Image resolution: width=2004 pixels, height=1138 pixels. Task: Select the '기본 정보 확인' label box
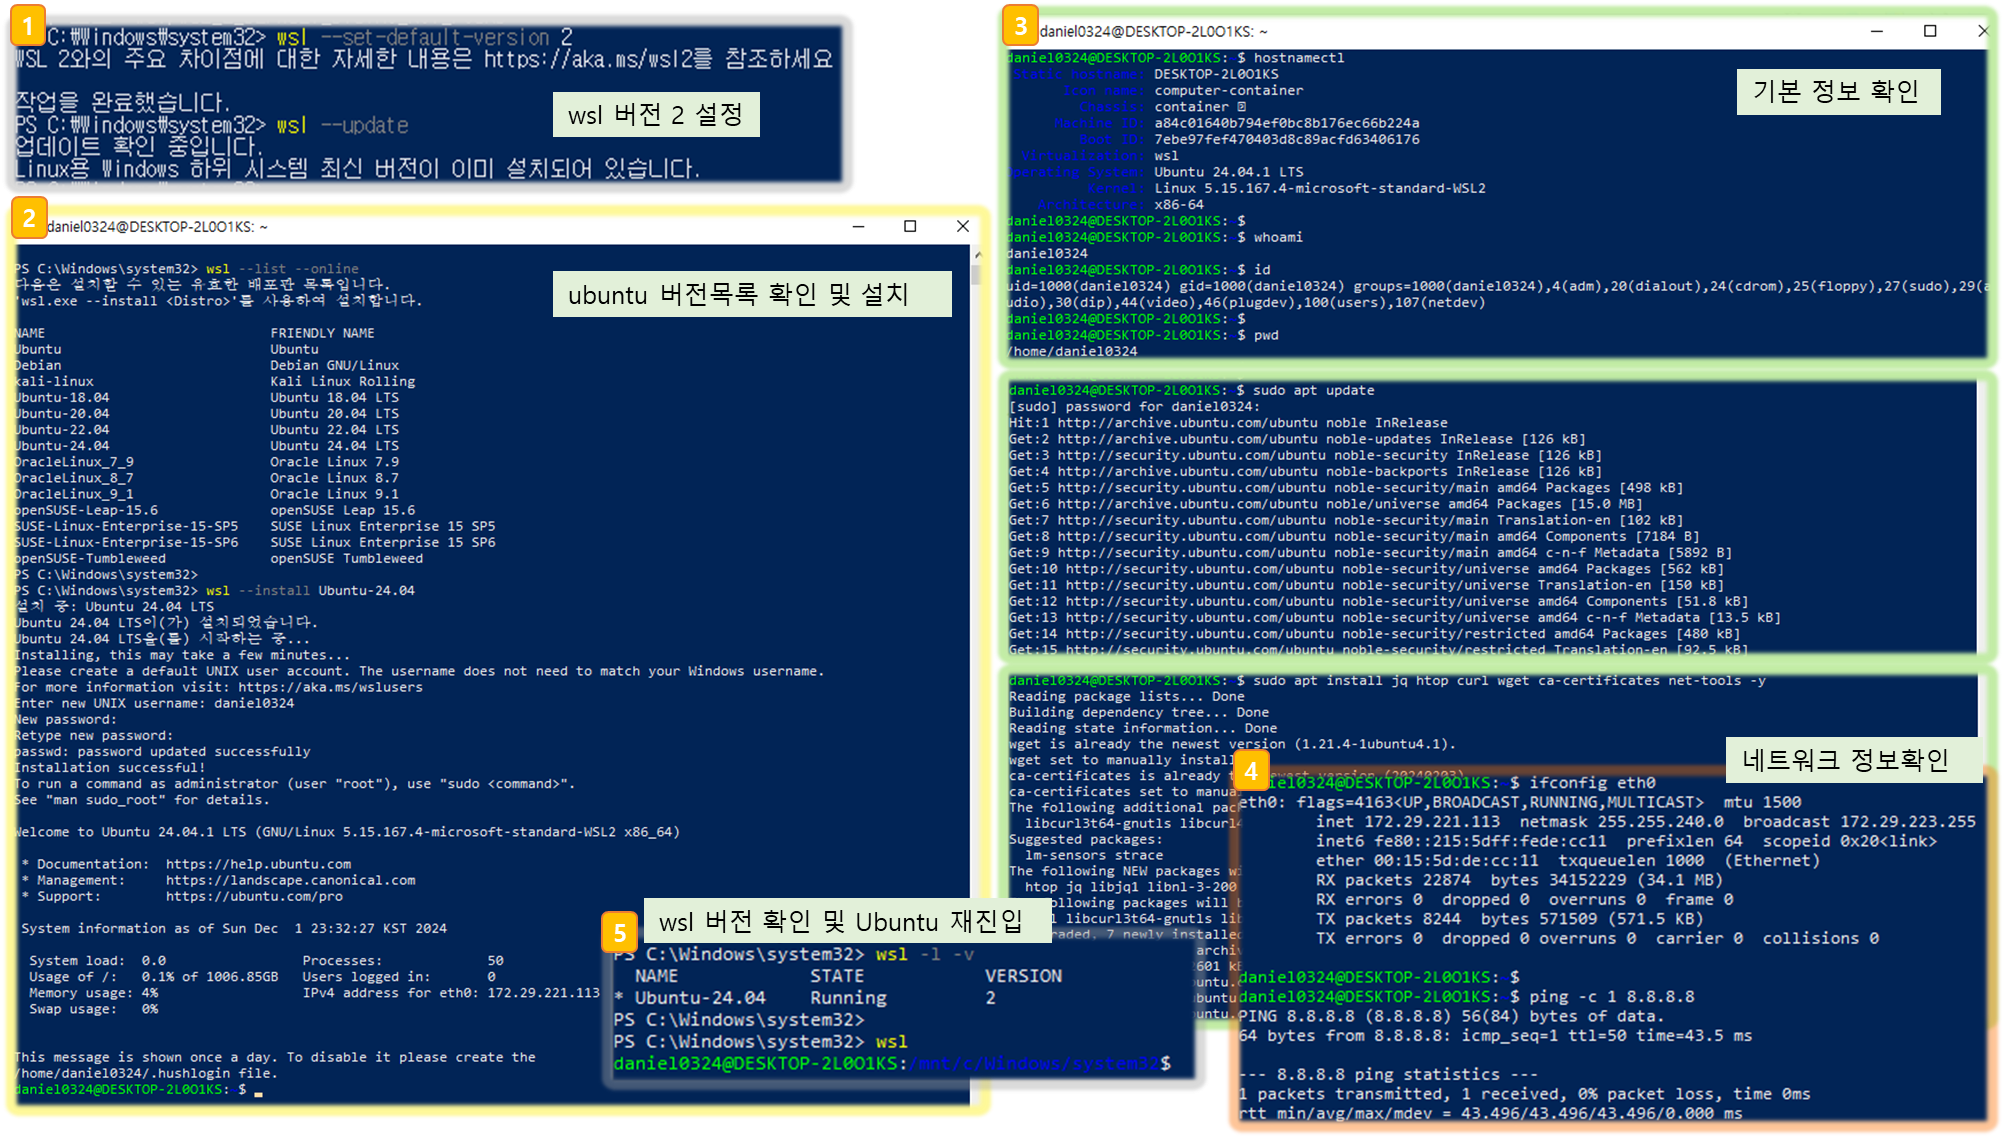coord(1837,92)
